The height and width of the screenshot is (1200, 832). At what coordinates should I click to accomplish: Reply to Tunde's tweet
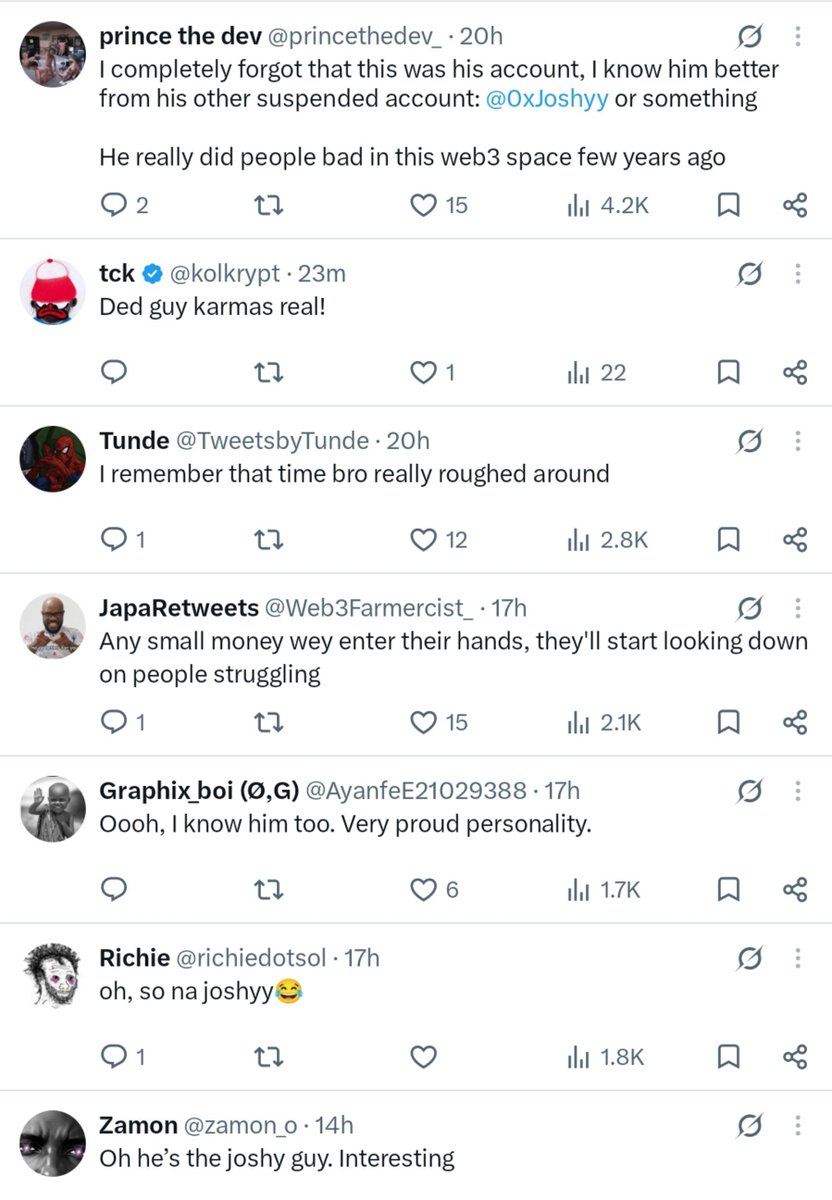pyautogui.click(x=116, y=540)
